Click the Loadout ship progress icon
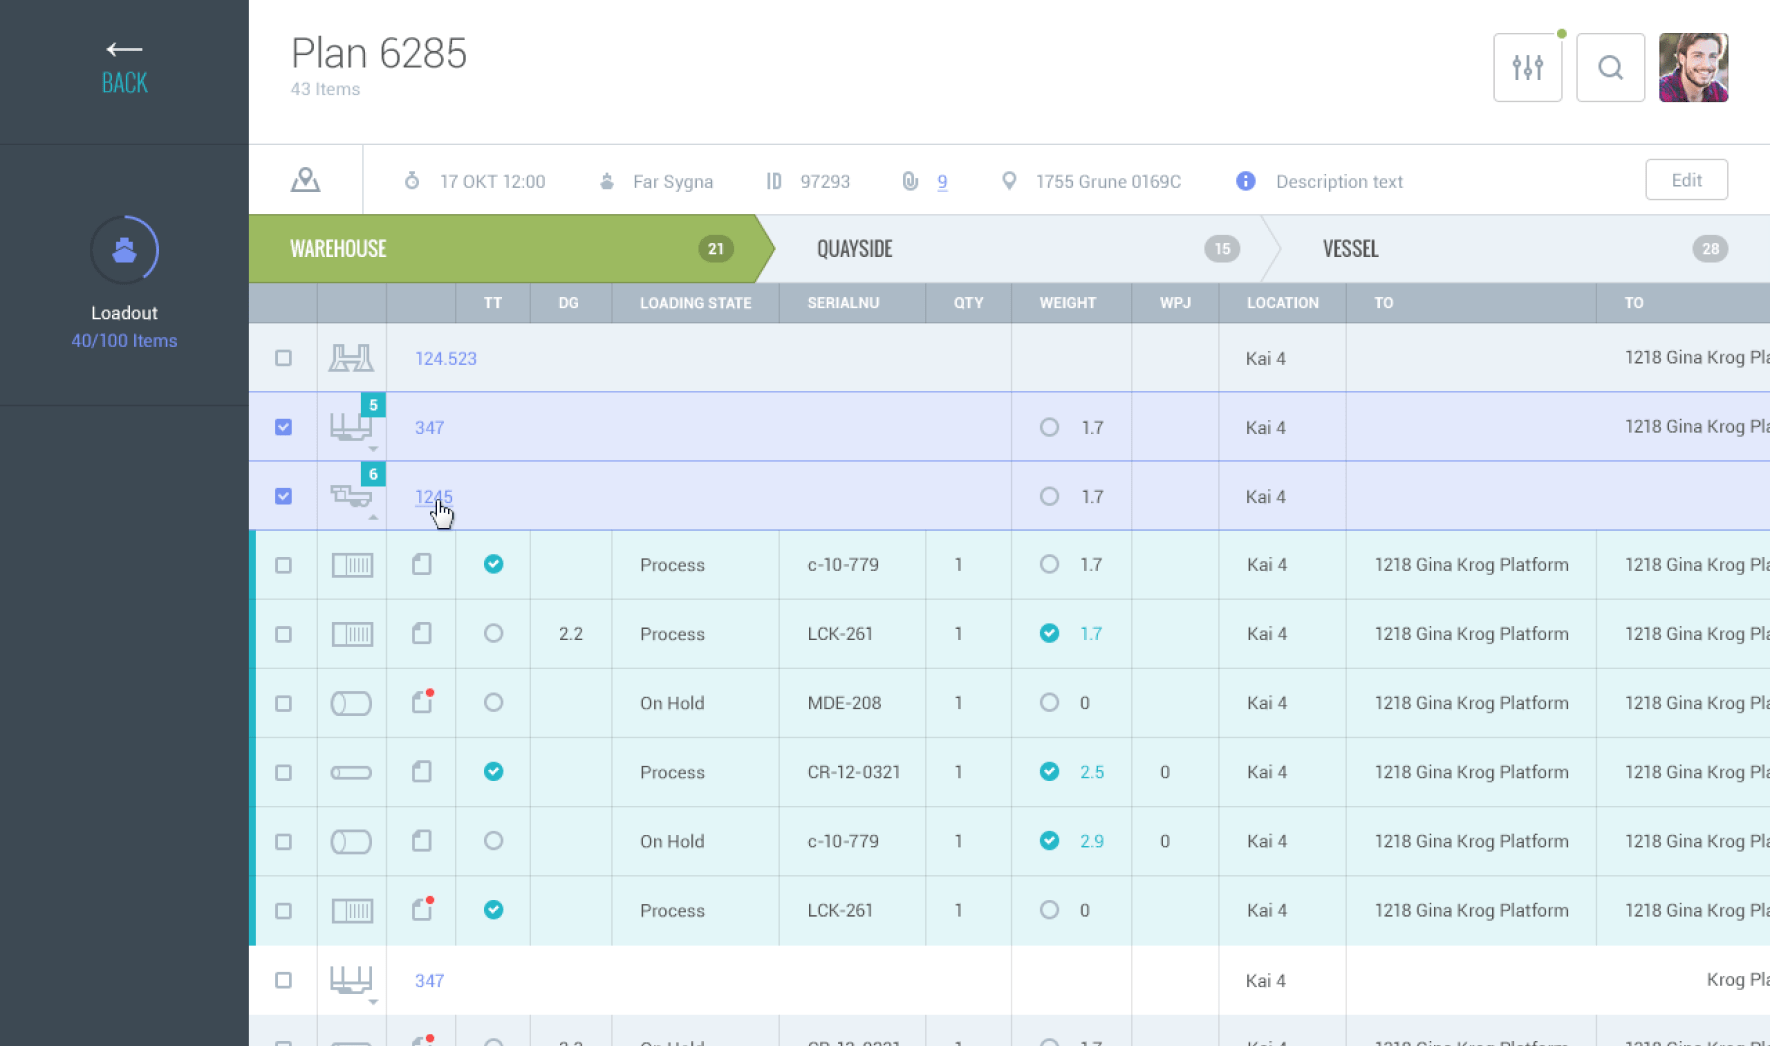 (x=124, y=250)
